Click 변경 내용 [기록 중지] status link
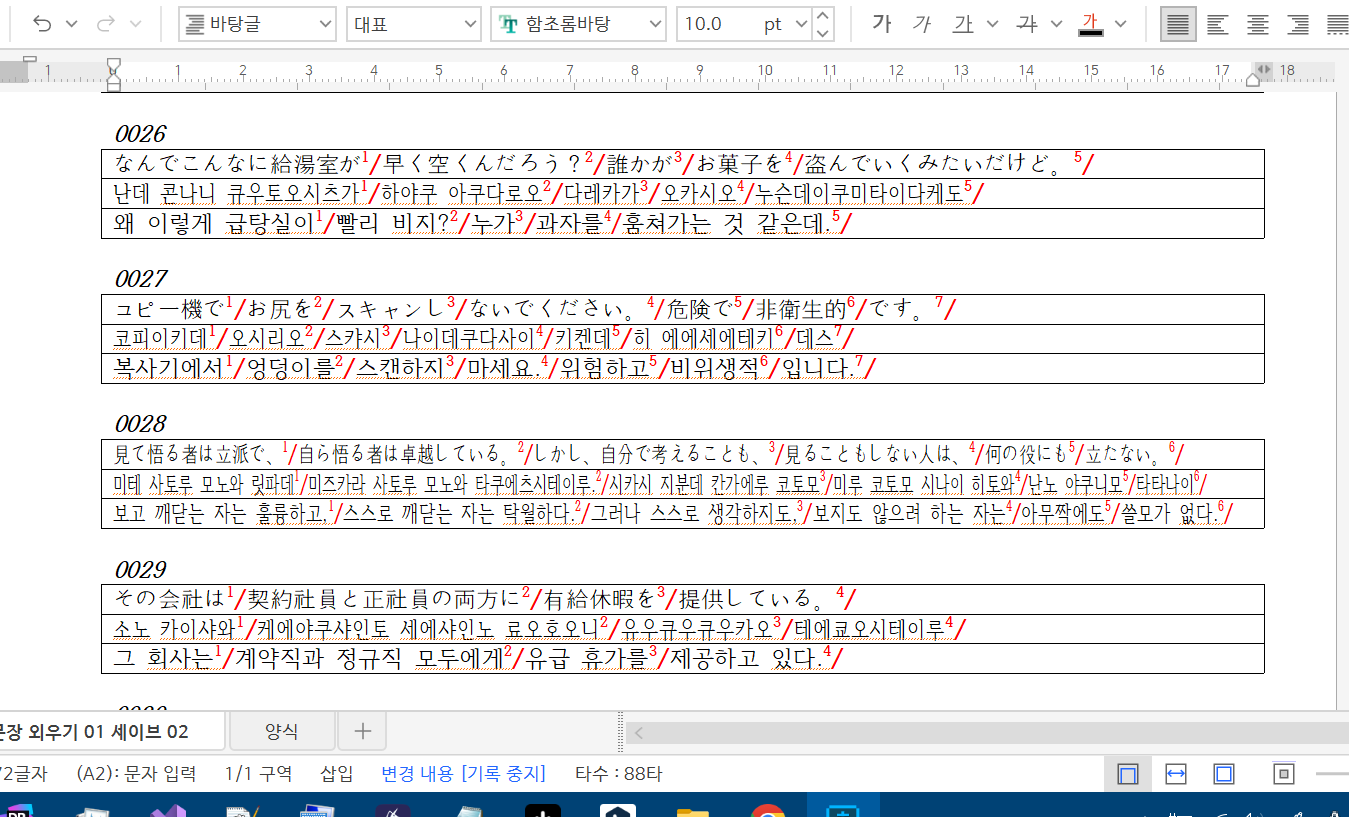 tap(463, 774)
